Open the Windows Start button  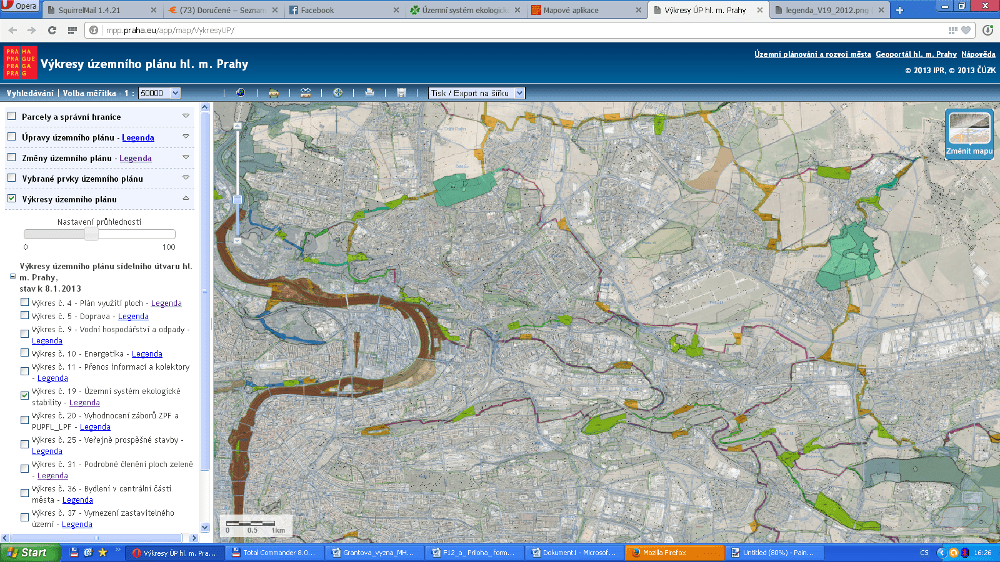coord(27,552)
